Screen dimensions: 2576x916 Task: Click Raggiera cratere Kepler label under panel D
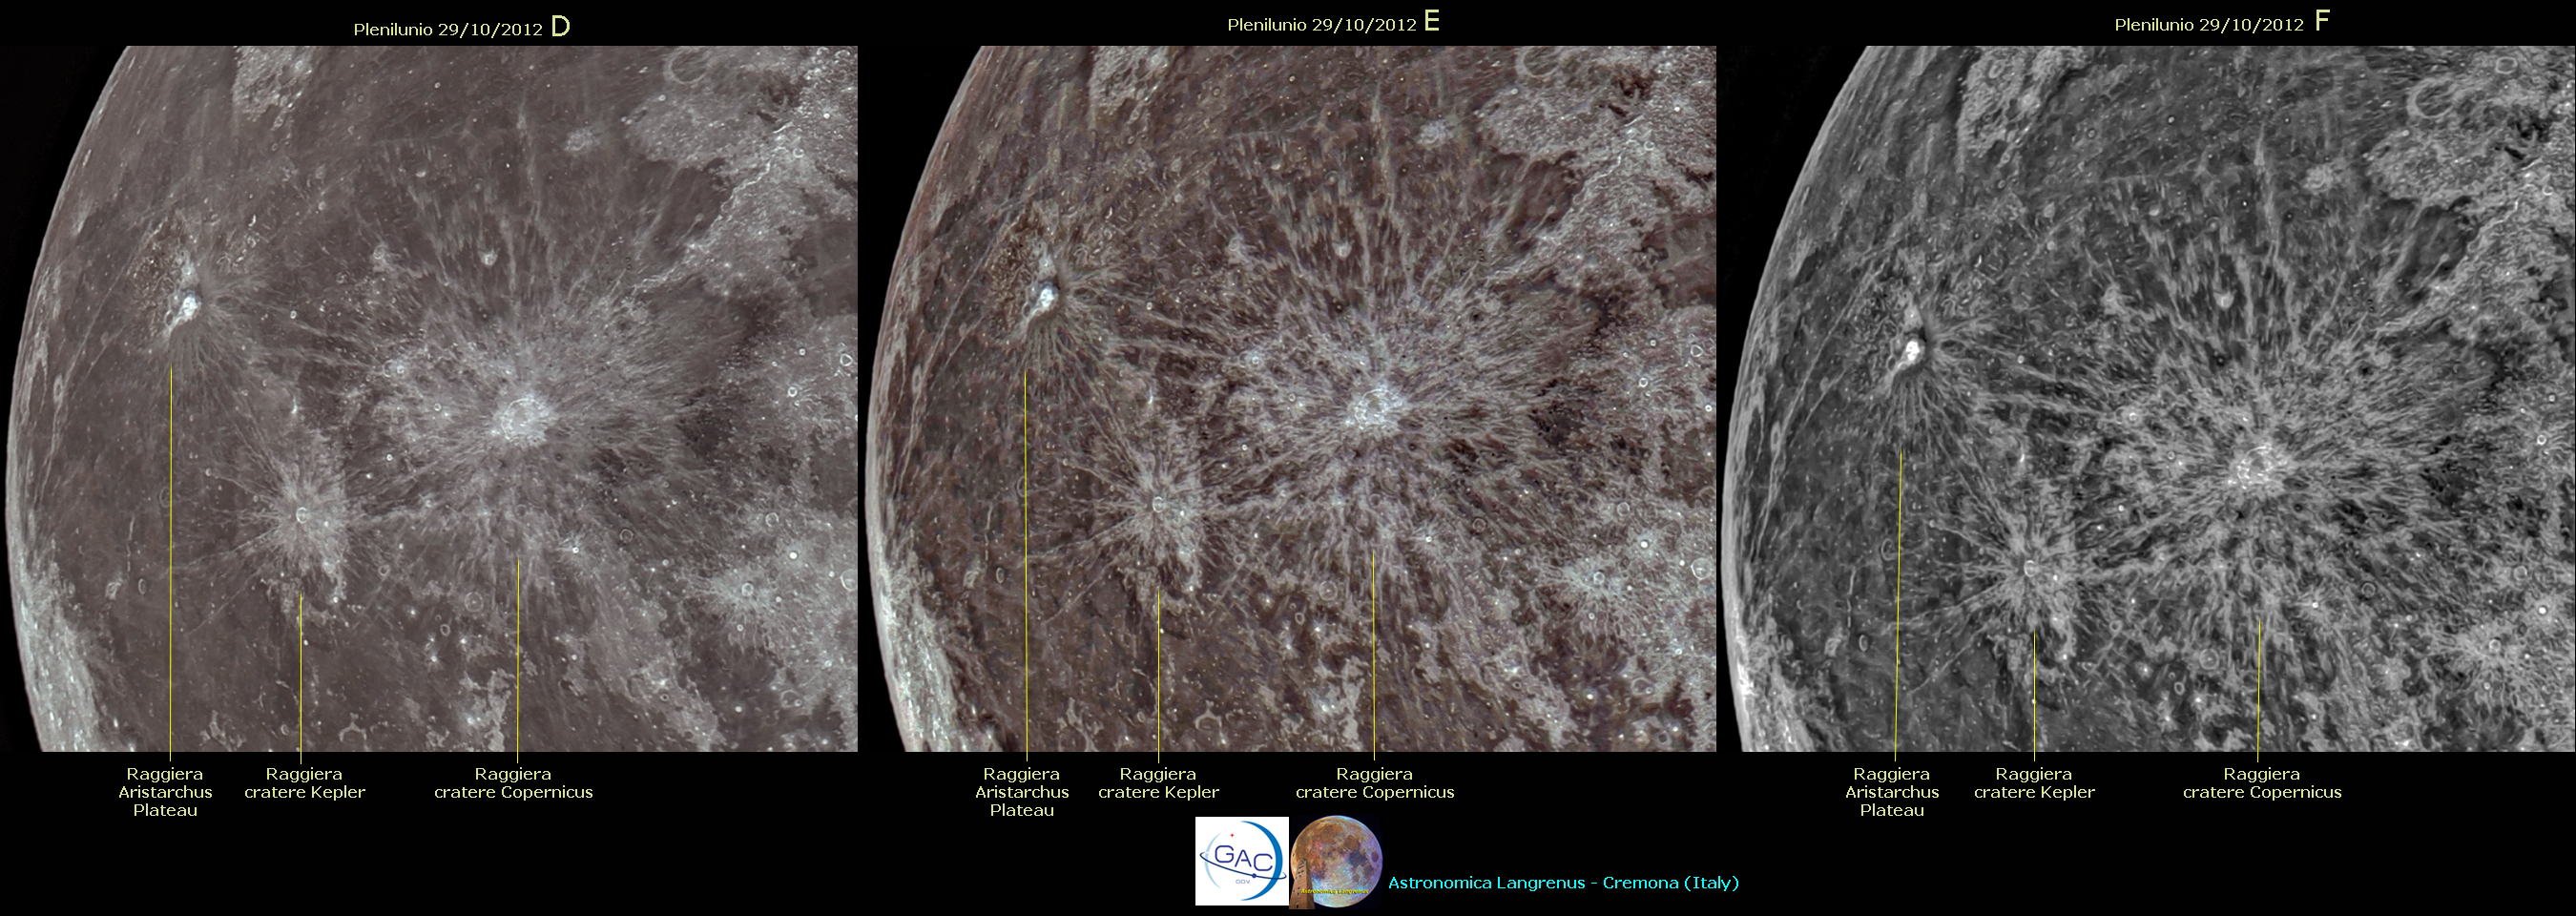pyautogui.click(x=305, y=783)
